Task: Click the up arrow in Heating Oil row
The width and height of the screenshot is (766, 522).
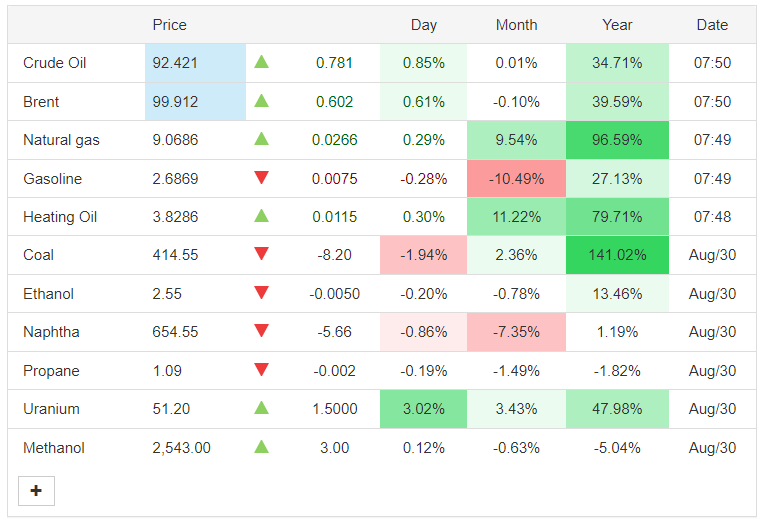Action: click(x=261, y=215)
